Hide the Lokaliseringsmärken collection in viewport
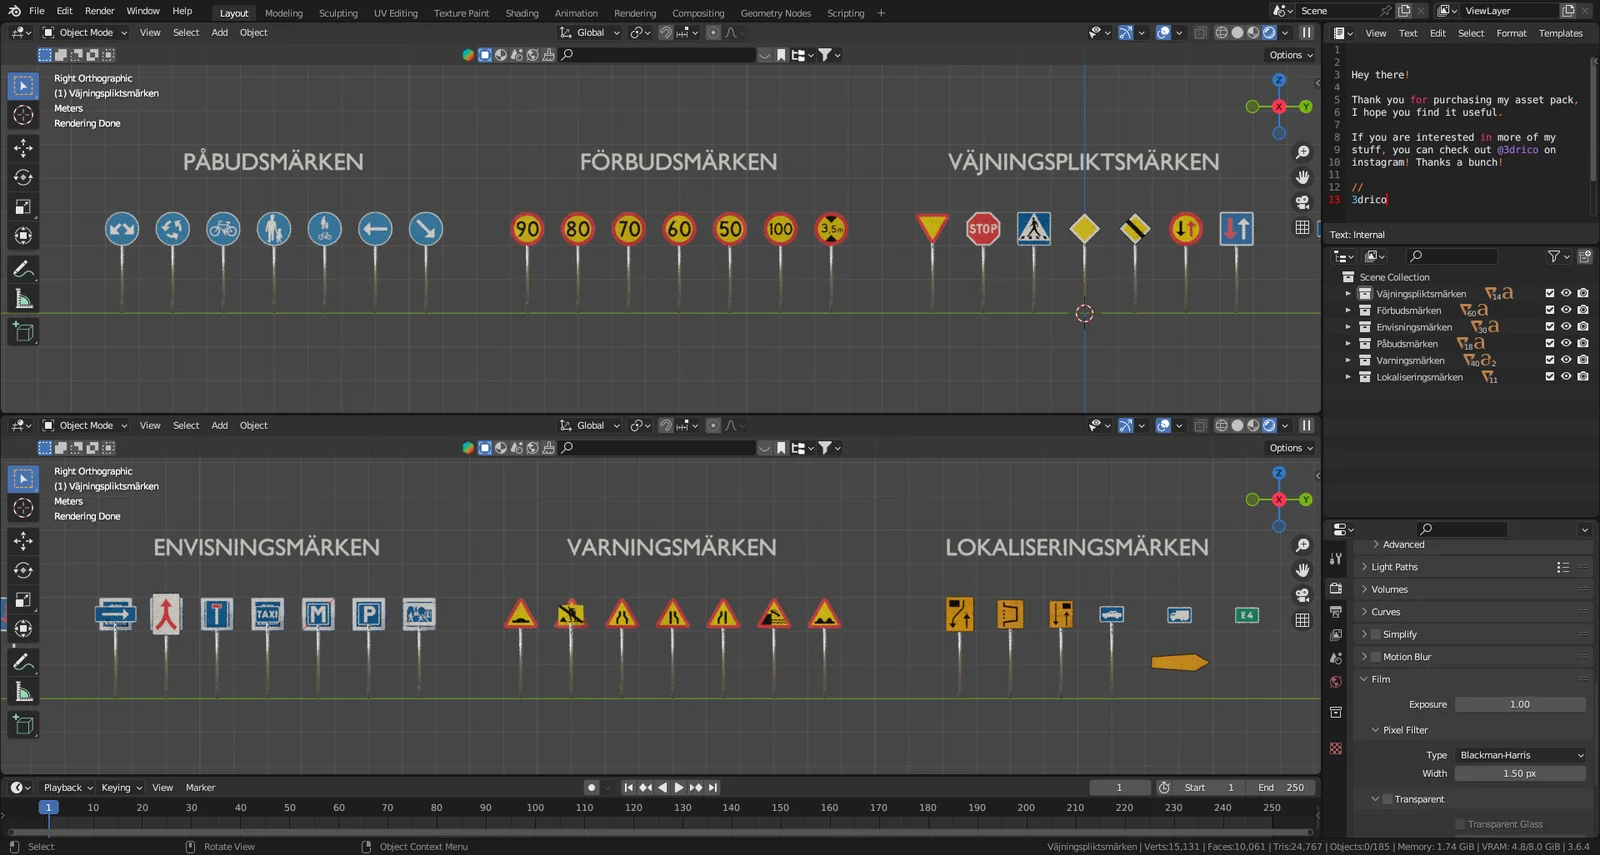 1566,377
